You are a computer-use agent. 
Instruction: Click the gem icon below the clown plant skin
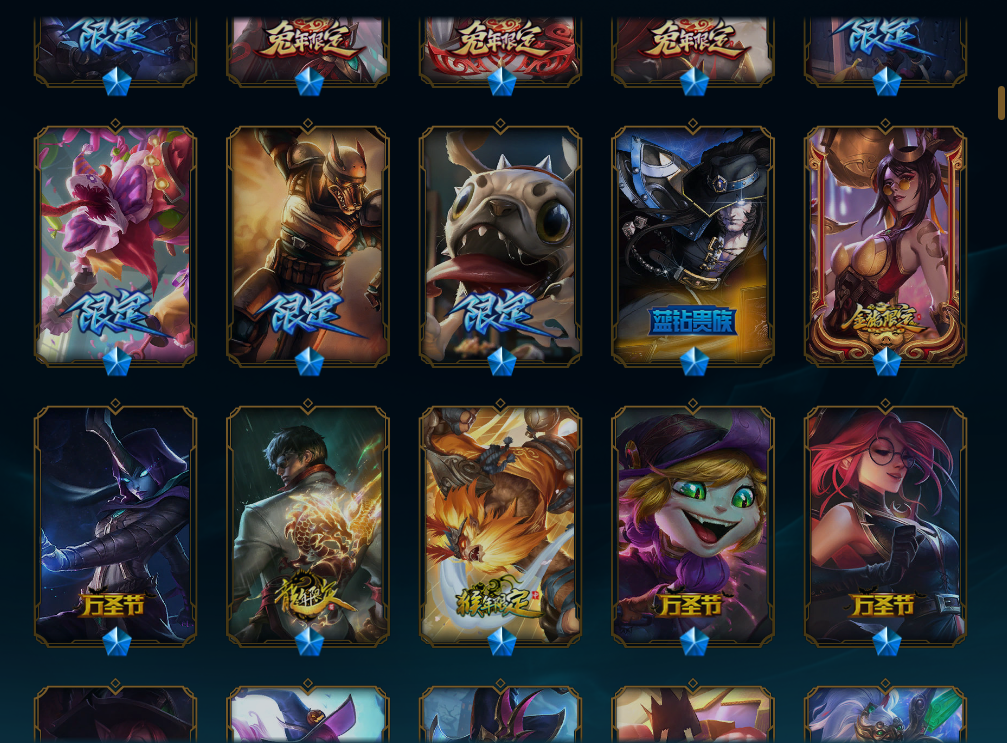(x=117, y=362)
